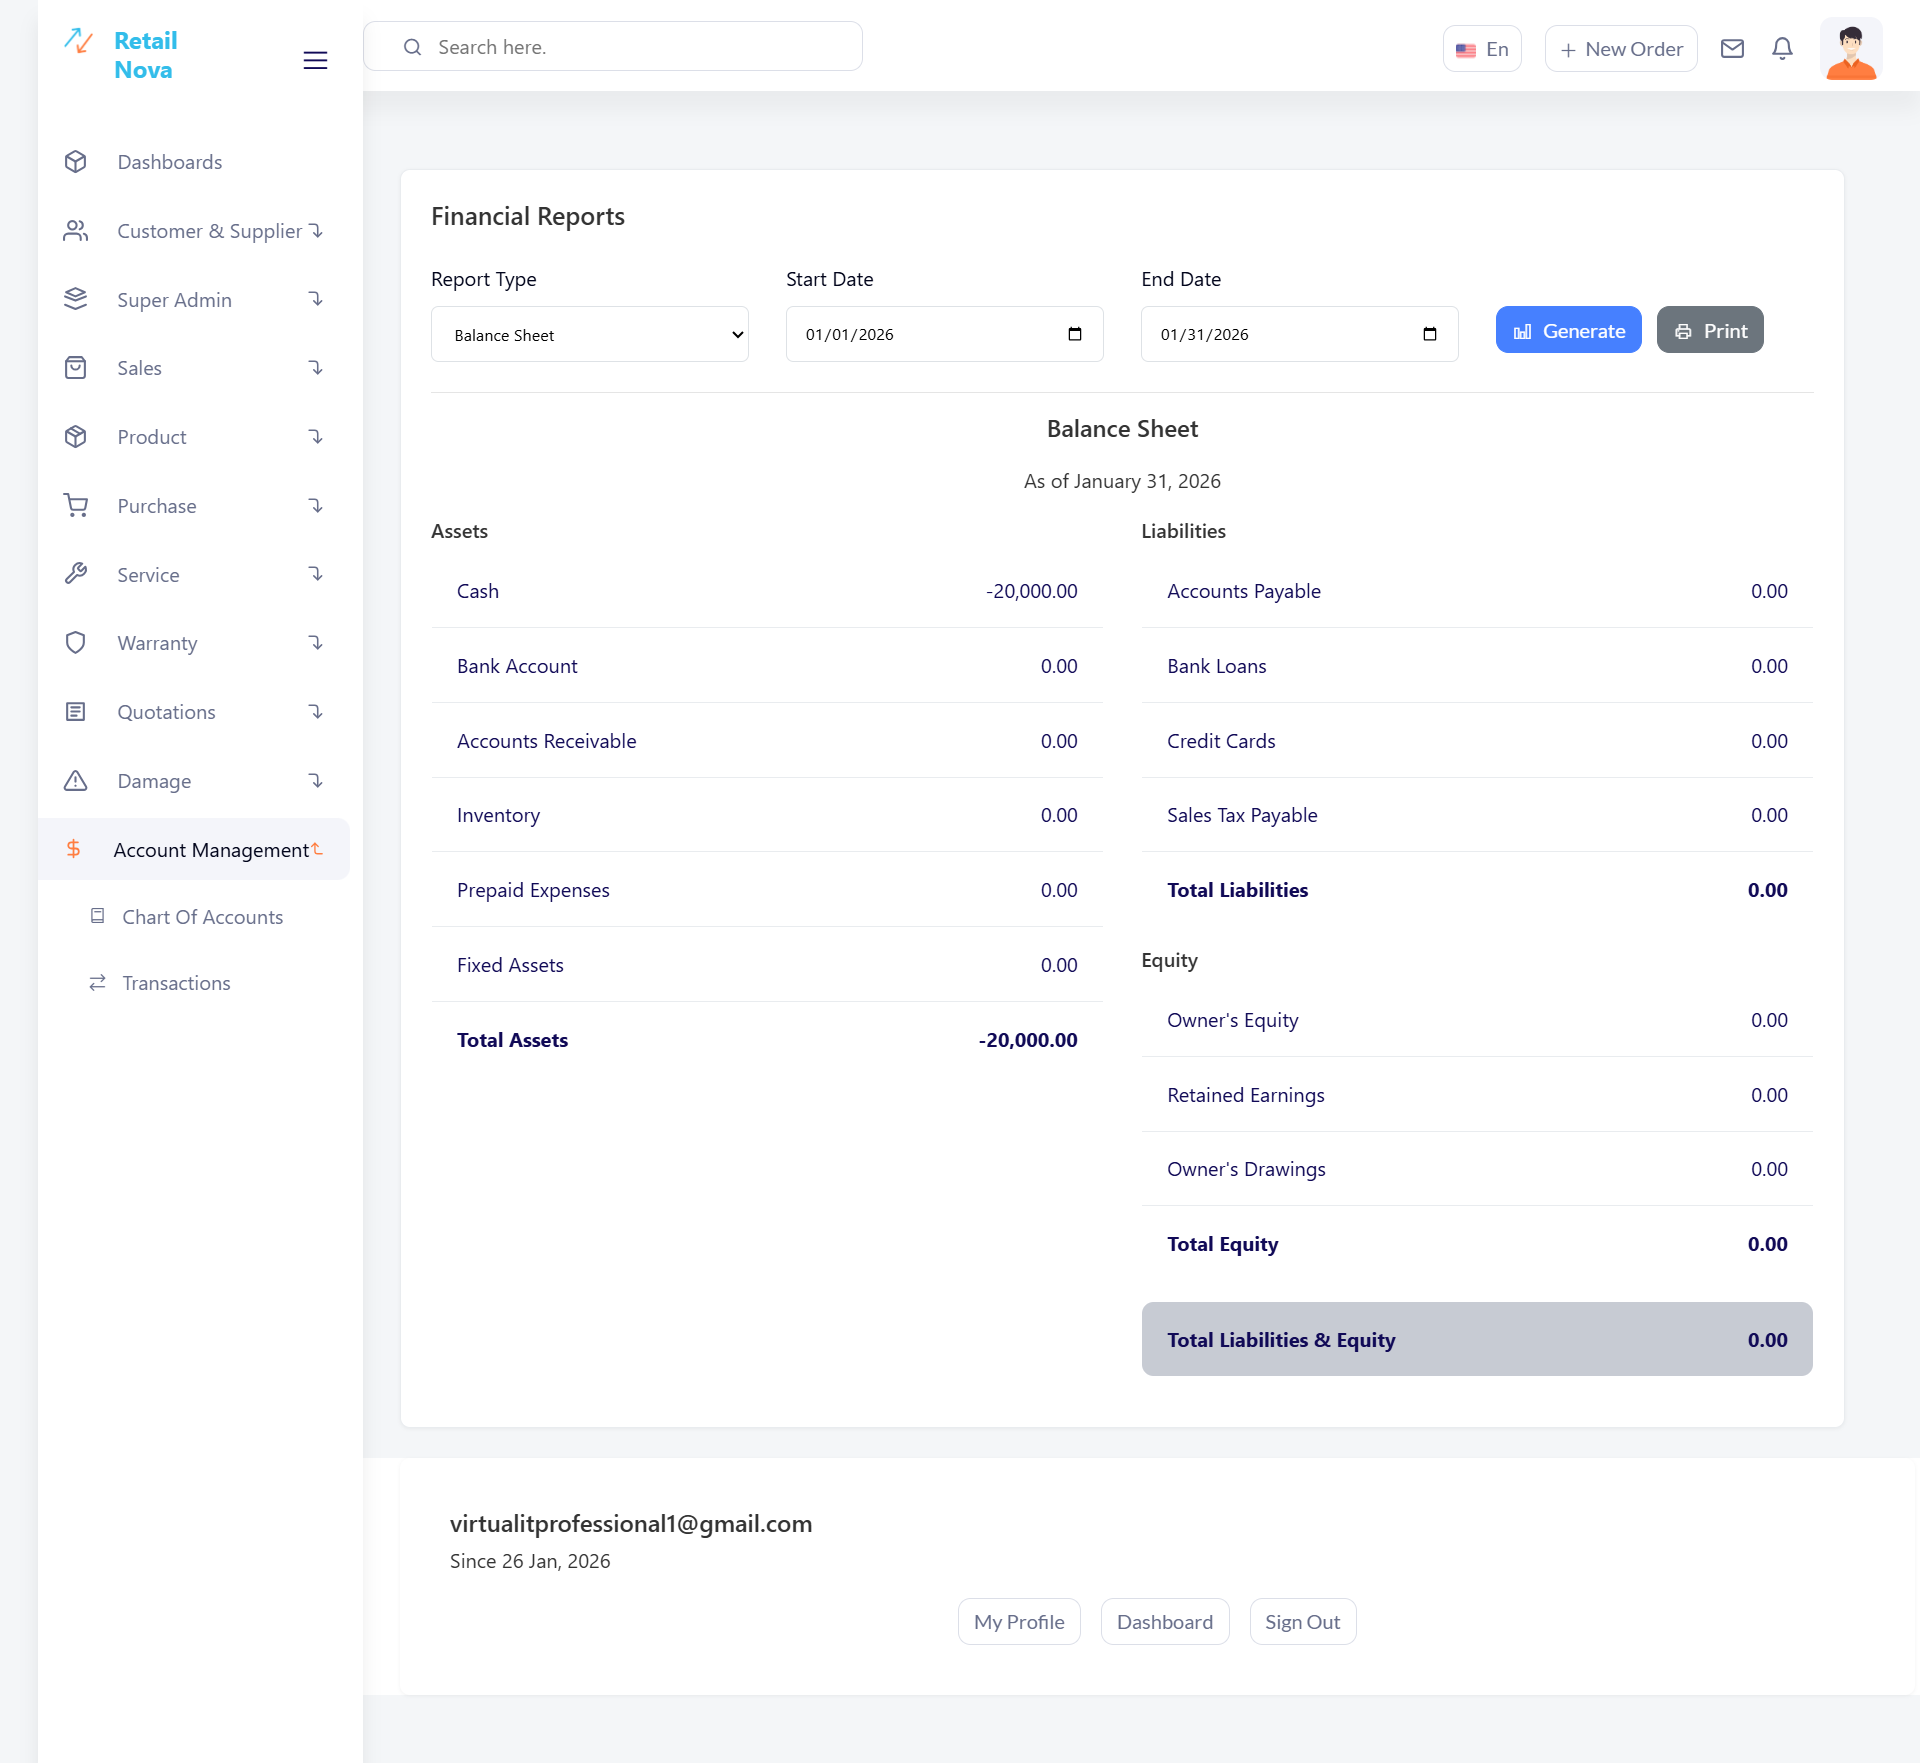Click the Sign Out button
This screenshot has height=1763, width=1920.
coord(1302,1622)
